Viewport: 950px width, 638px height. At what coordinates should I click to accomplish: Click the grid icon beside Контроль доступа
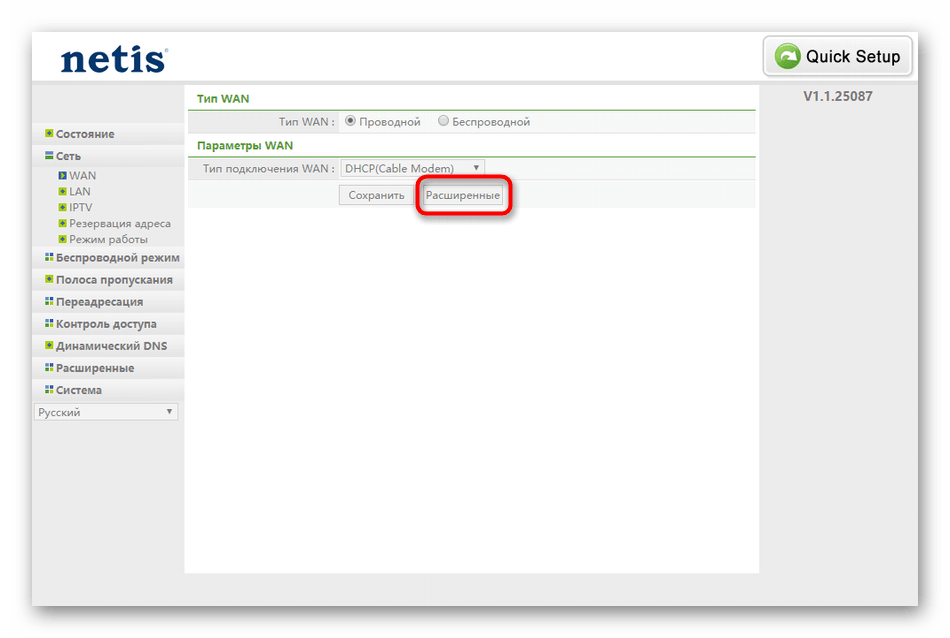[49, 324]
